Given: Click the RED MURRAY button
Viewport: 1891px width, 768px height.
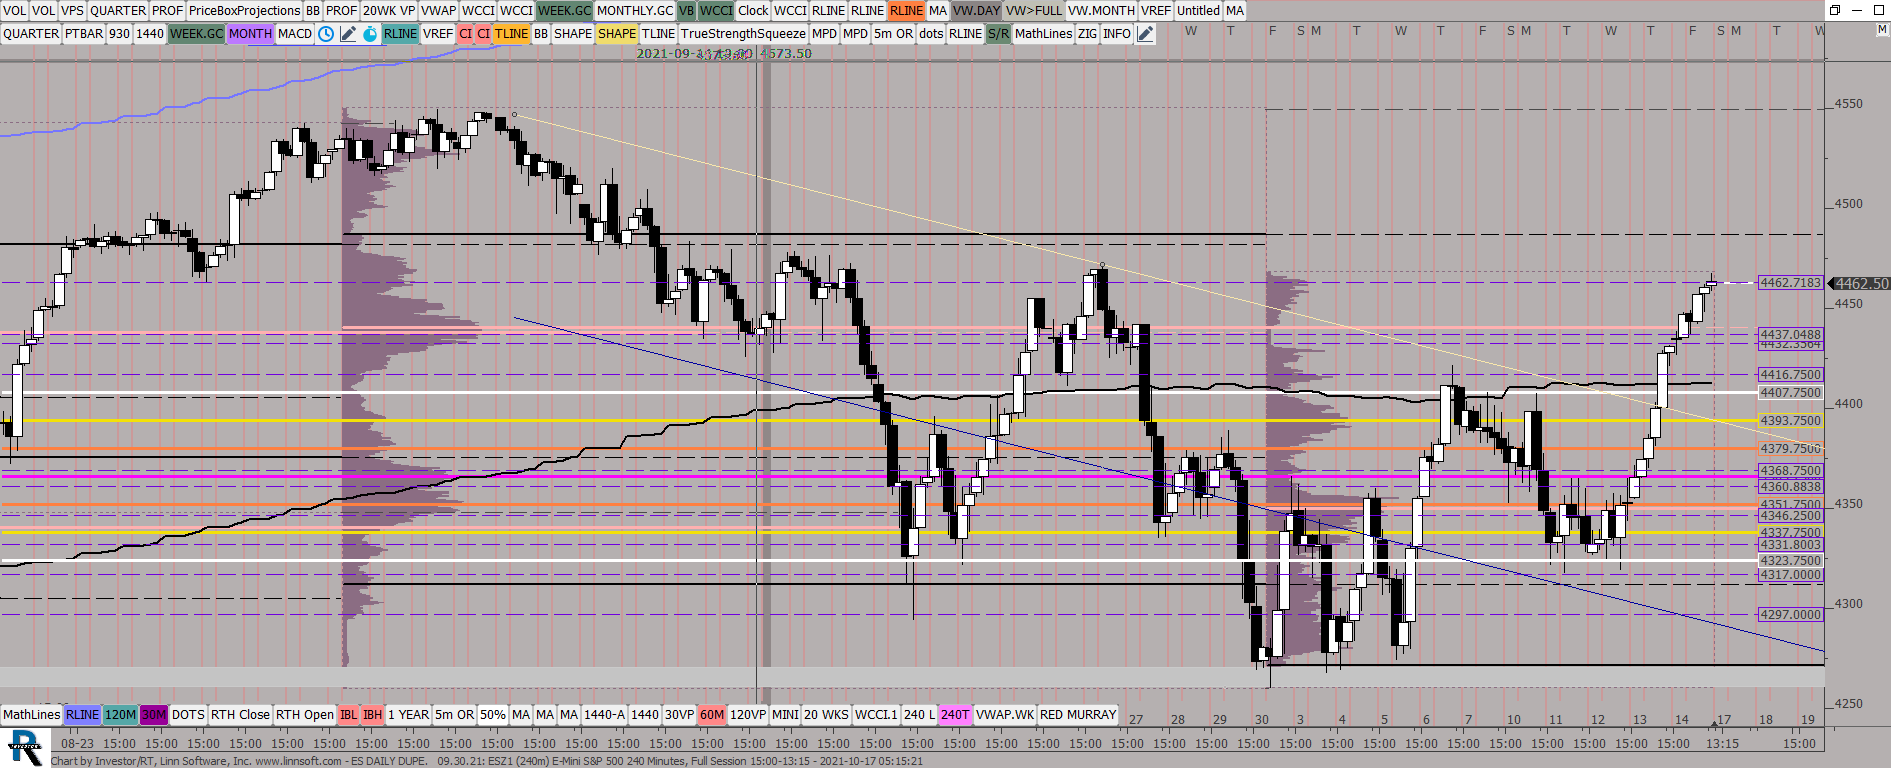Looking at the screenshot, I should (x=1078, y=715).
